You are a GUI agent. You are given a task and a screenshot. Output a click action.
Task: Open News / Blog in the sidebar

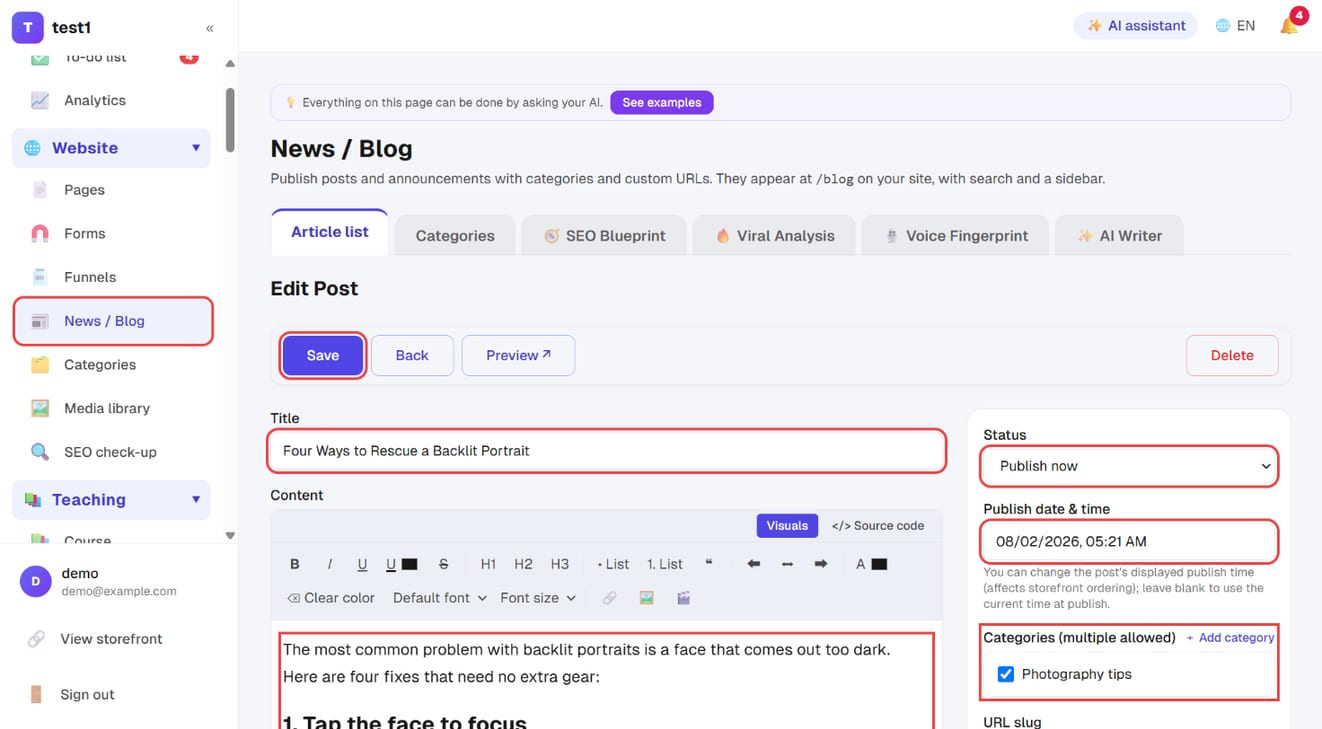113,321
